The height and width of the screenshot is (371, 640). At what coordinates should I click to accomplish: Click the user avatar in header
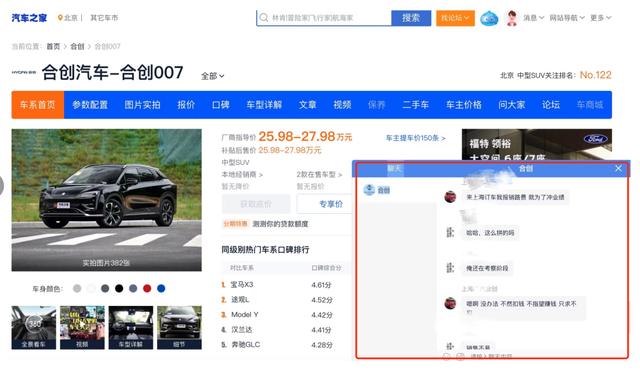point(512,18)
